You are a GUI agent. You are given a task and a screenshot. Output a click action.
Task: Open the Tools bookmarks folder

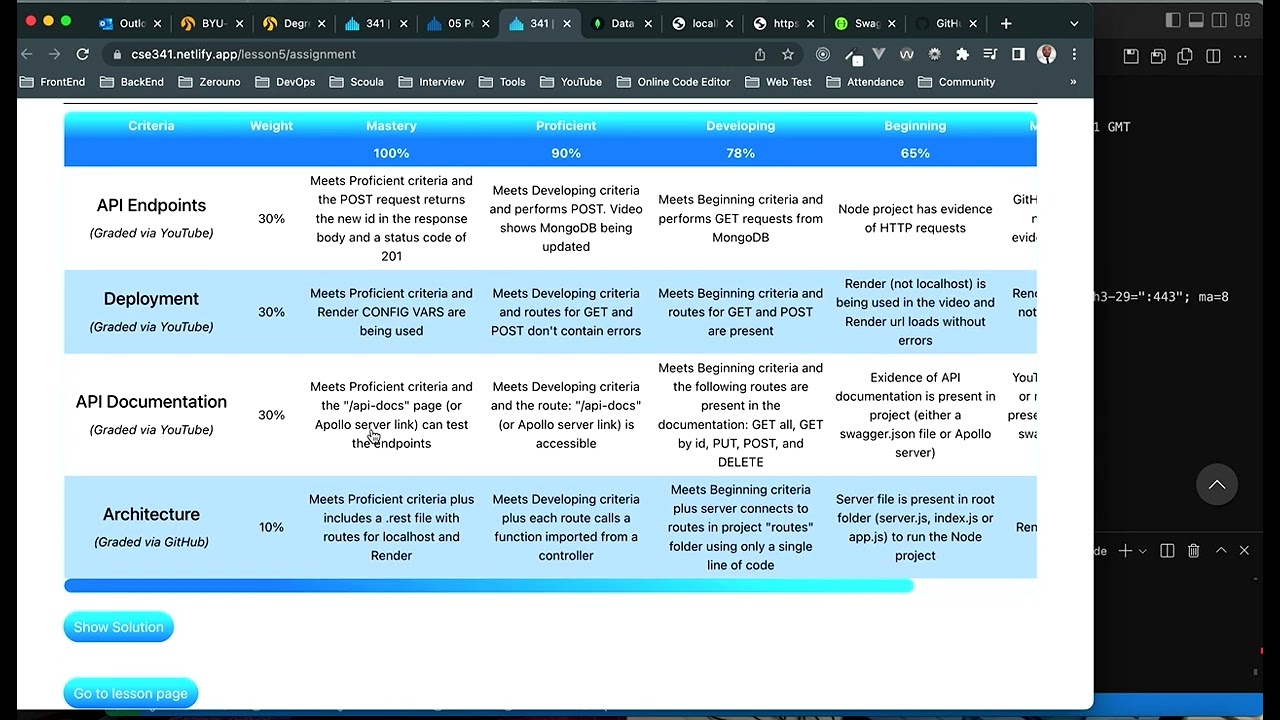click(x=502, y=82)
